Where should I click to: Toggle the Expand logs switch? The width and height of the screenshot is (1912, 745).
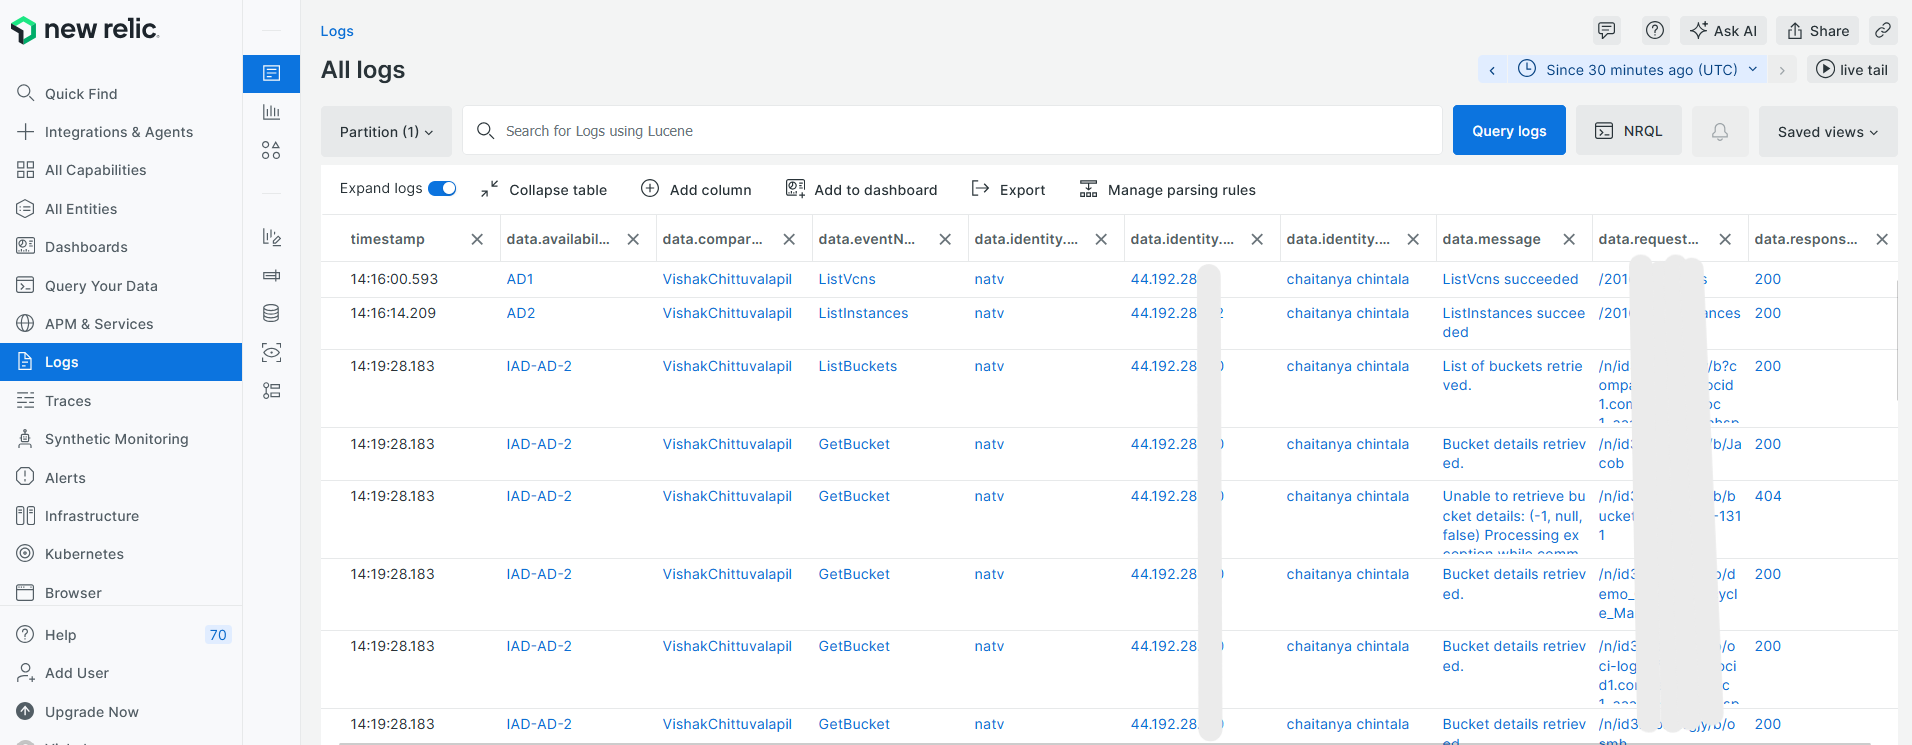coord(442,188)
